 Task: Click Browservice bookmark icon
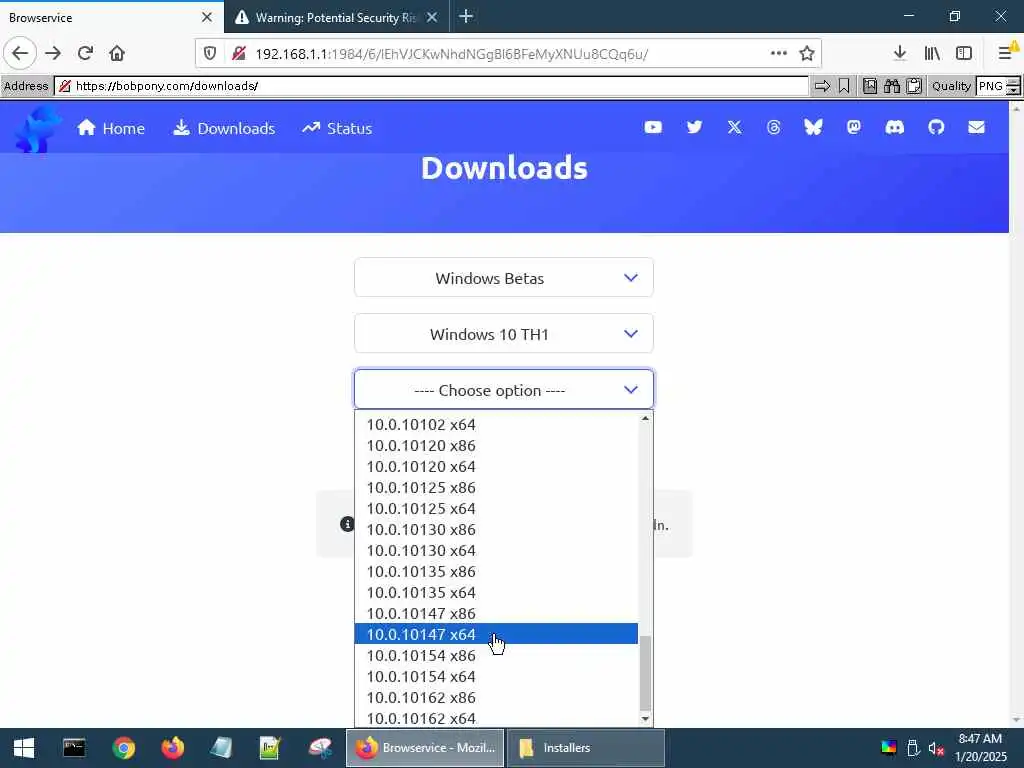844,86
